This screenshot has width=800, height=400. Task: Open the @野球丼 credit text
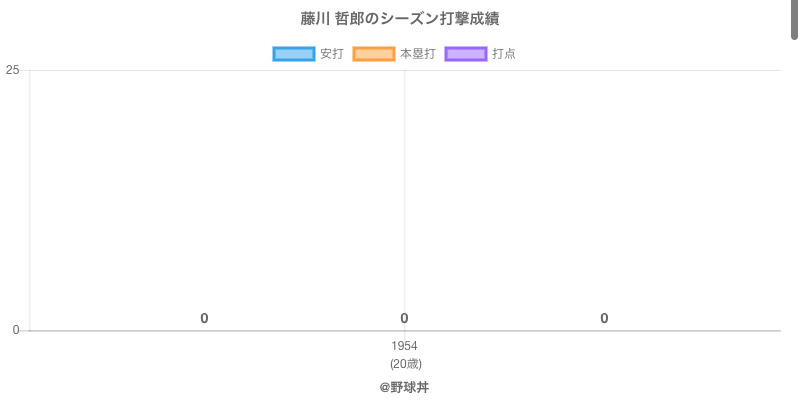[x=404, y=387]
